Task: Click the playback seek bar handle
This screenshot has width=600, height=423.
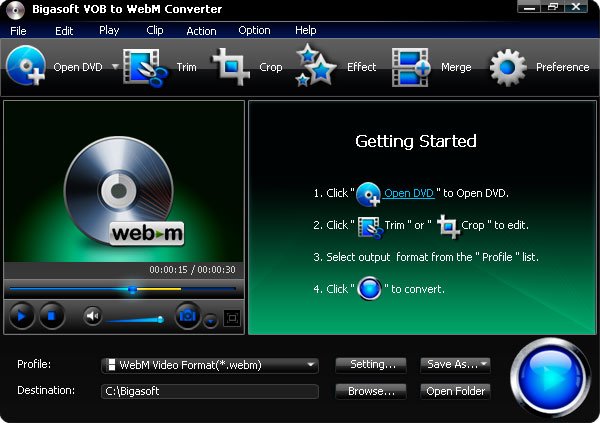Action: pos(132,289)
